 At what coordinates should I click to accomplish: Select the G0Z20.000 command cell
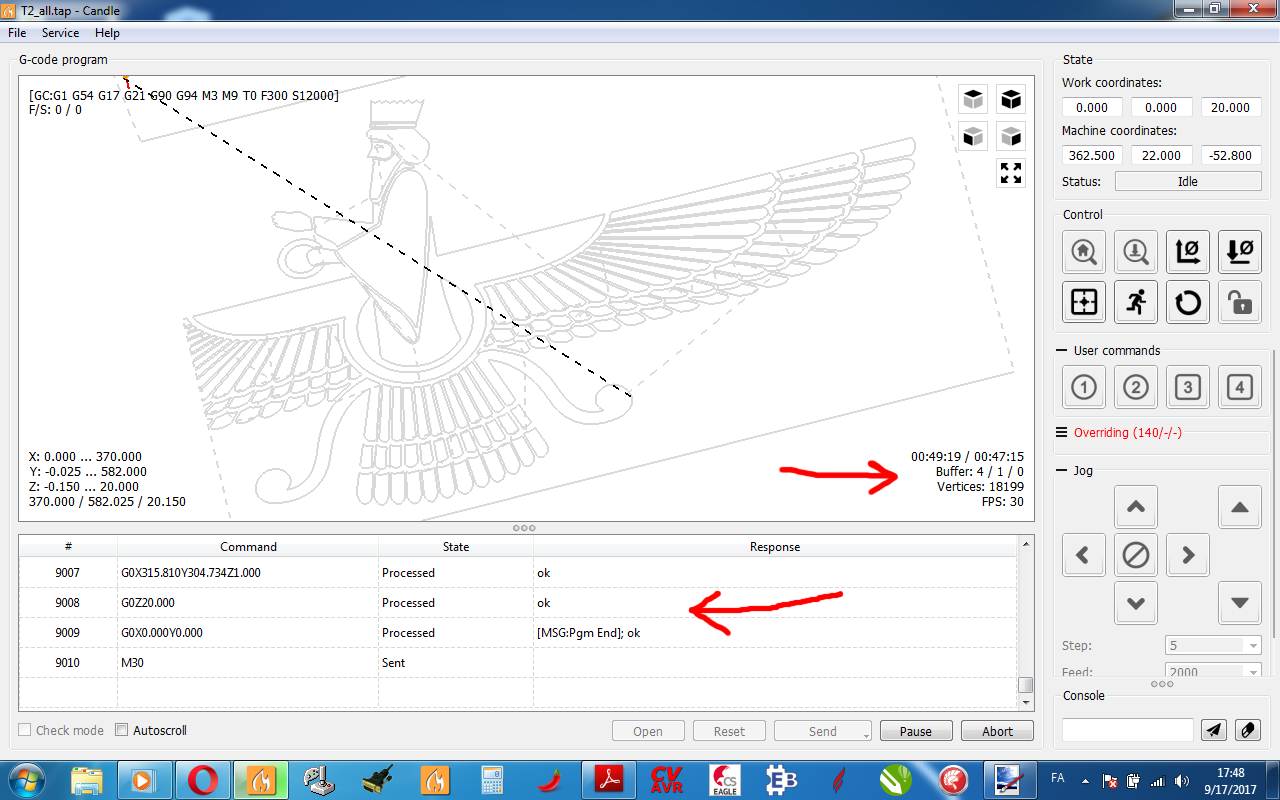(248, 603)
